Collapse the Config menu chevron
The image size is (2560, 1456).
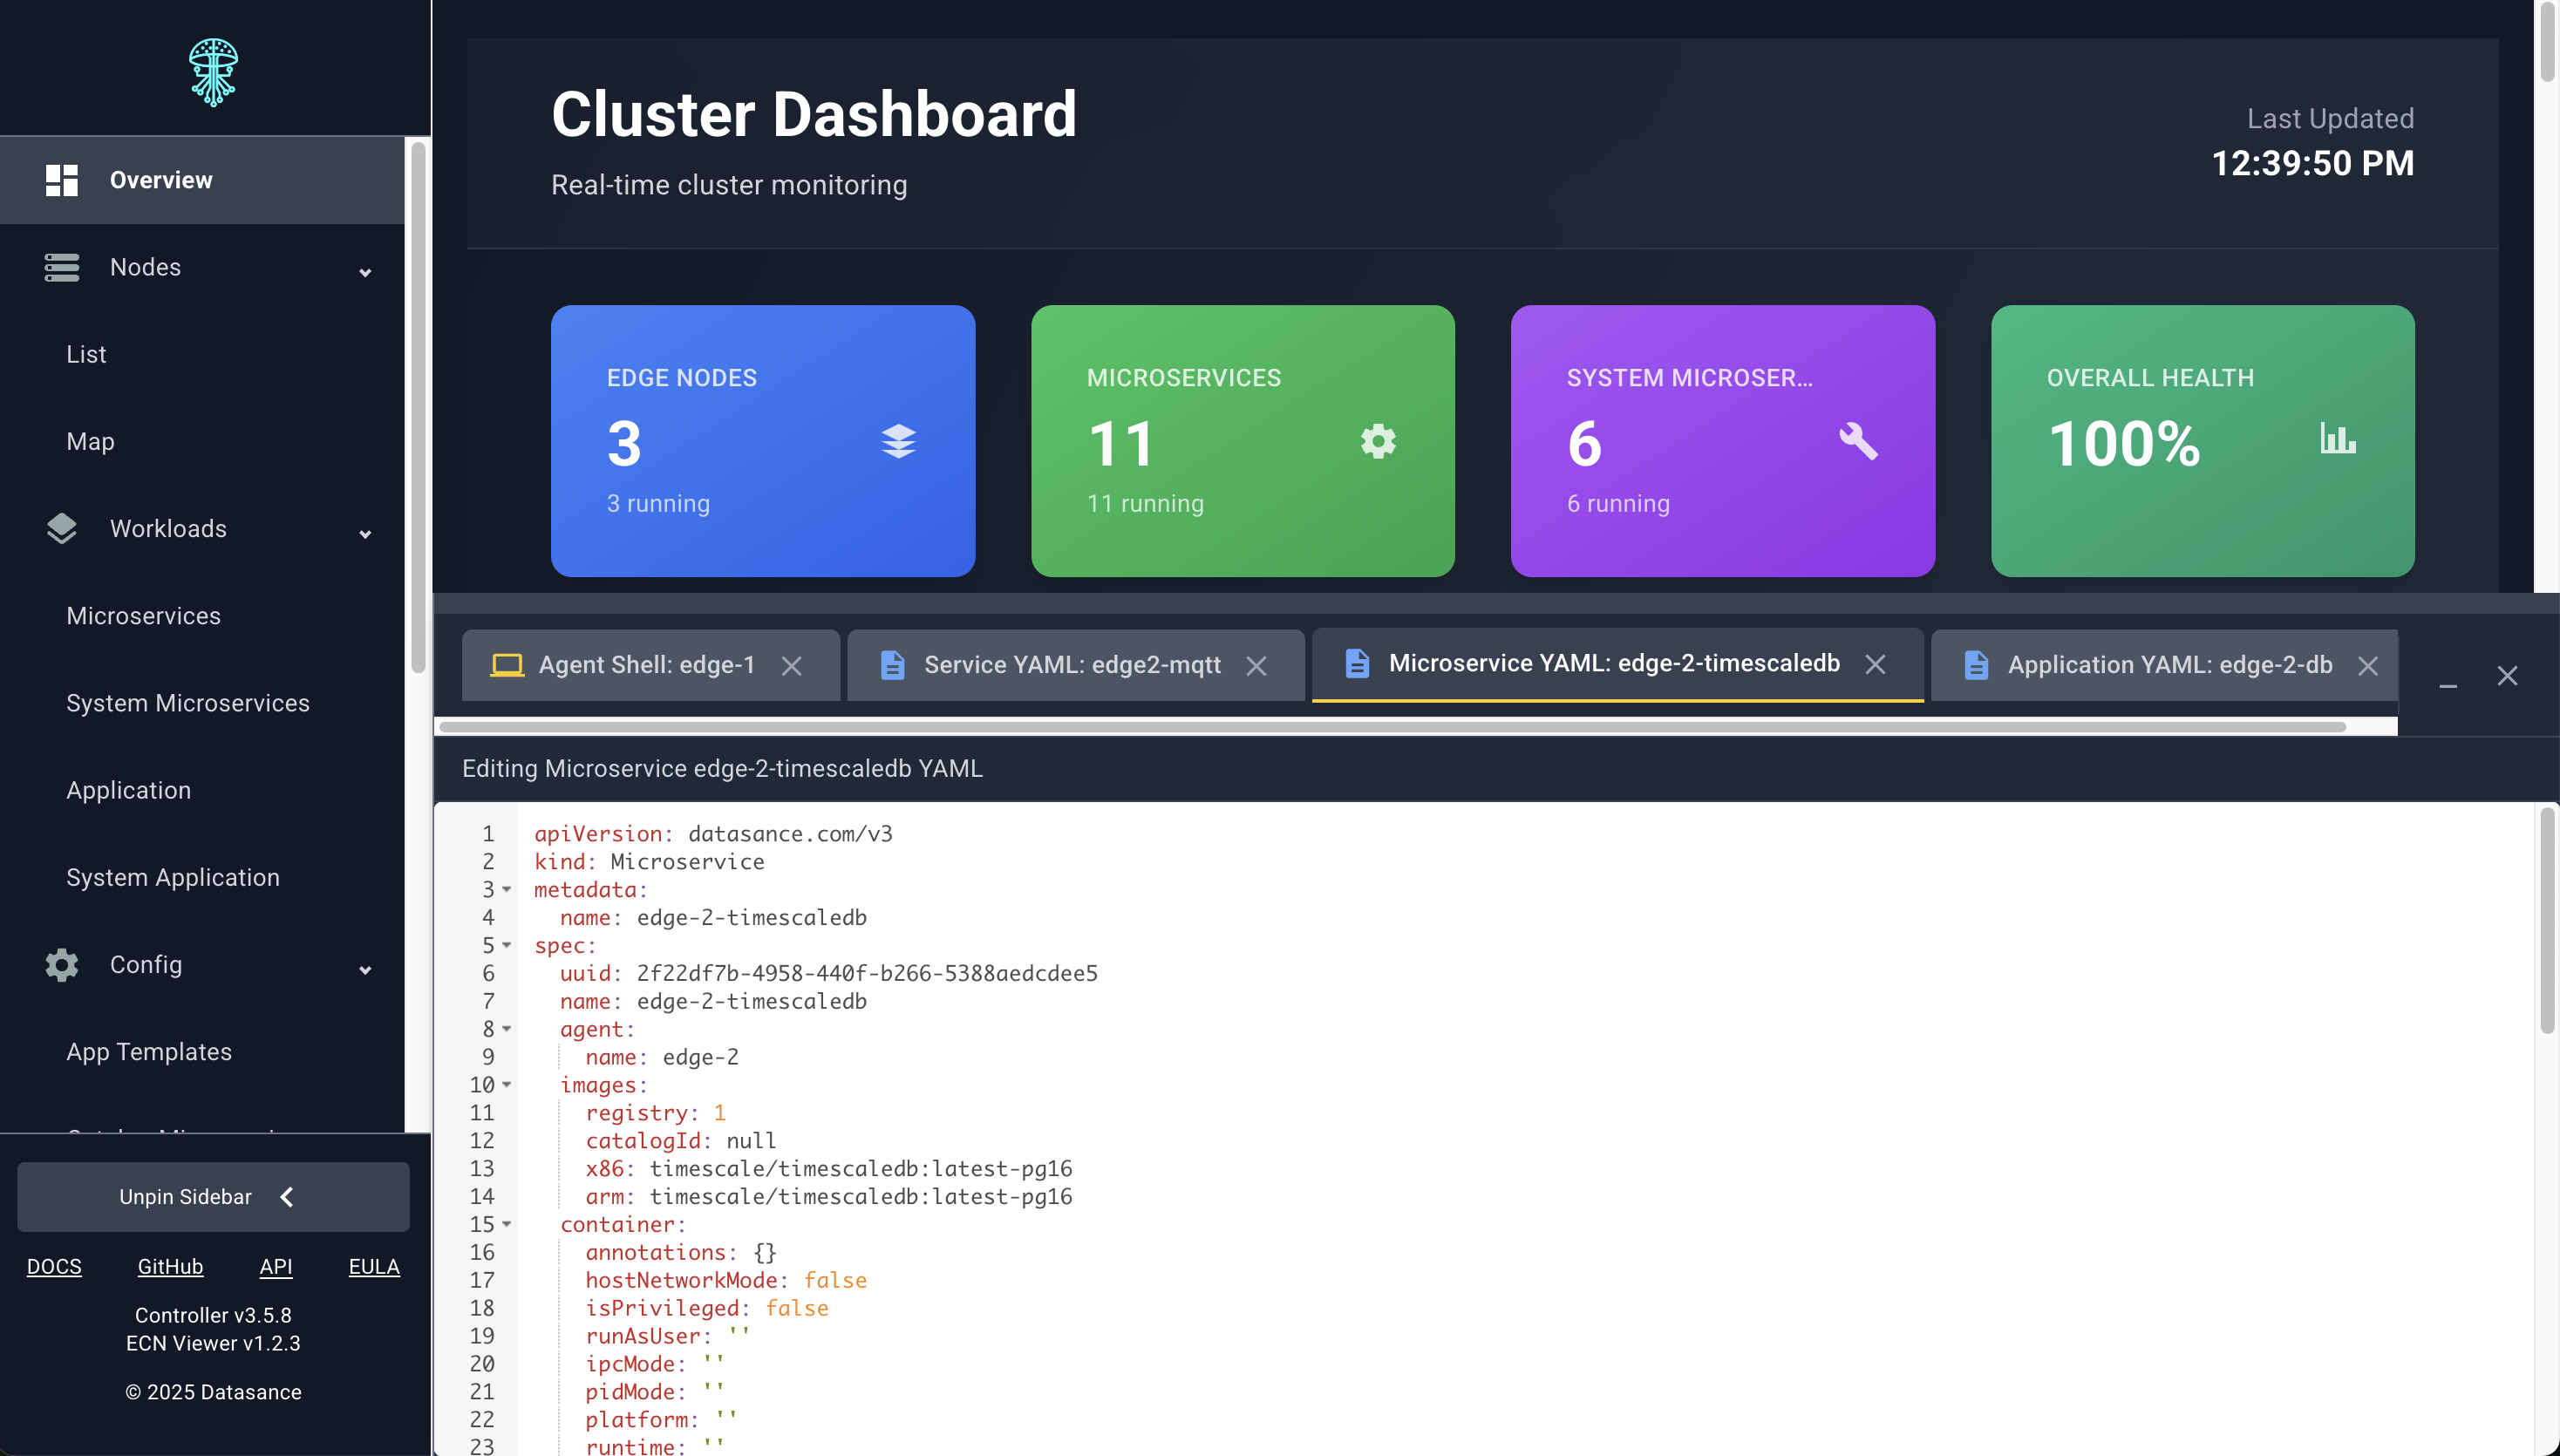pos(365,970)
